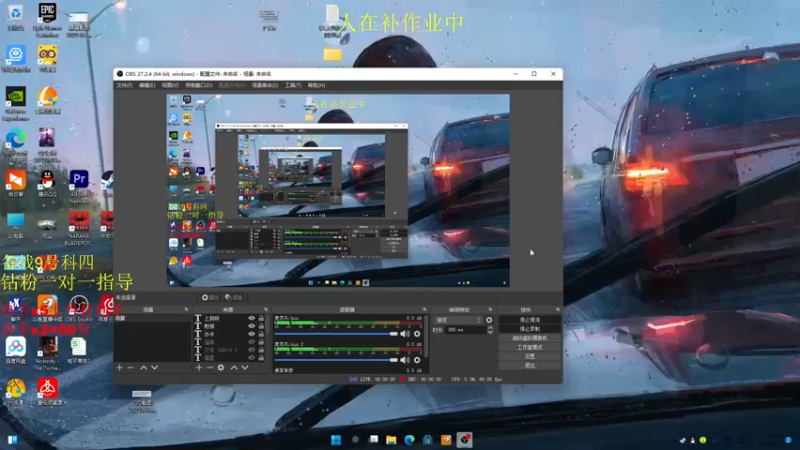Viewport: 800px width, 450px height.
Task: Mute the first mixer audio channel
Action: 405,334
